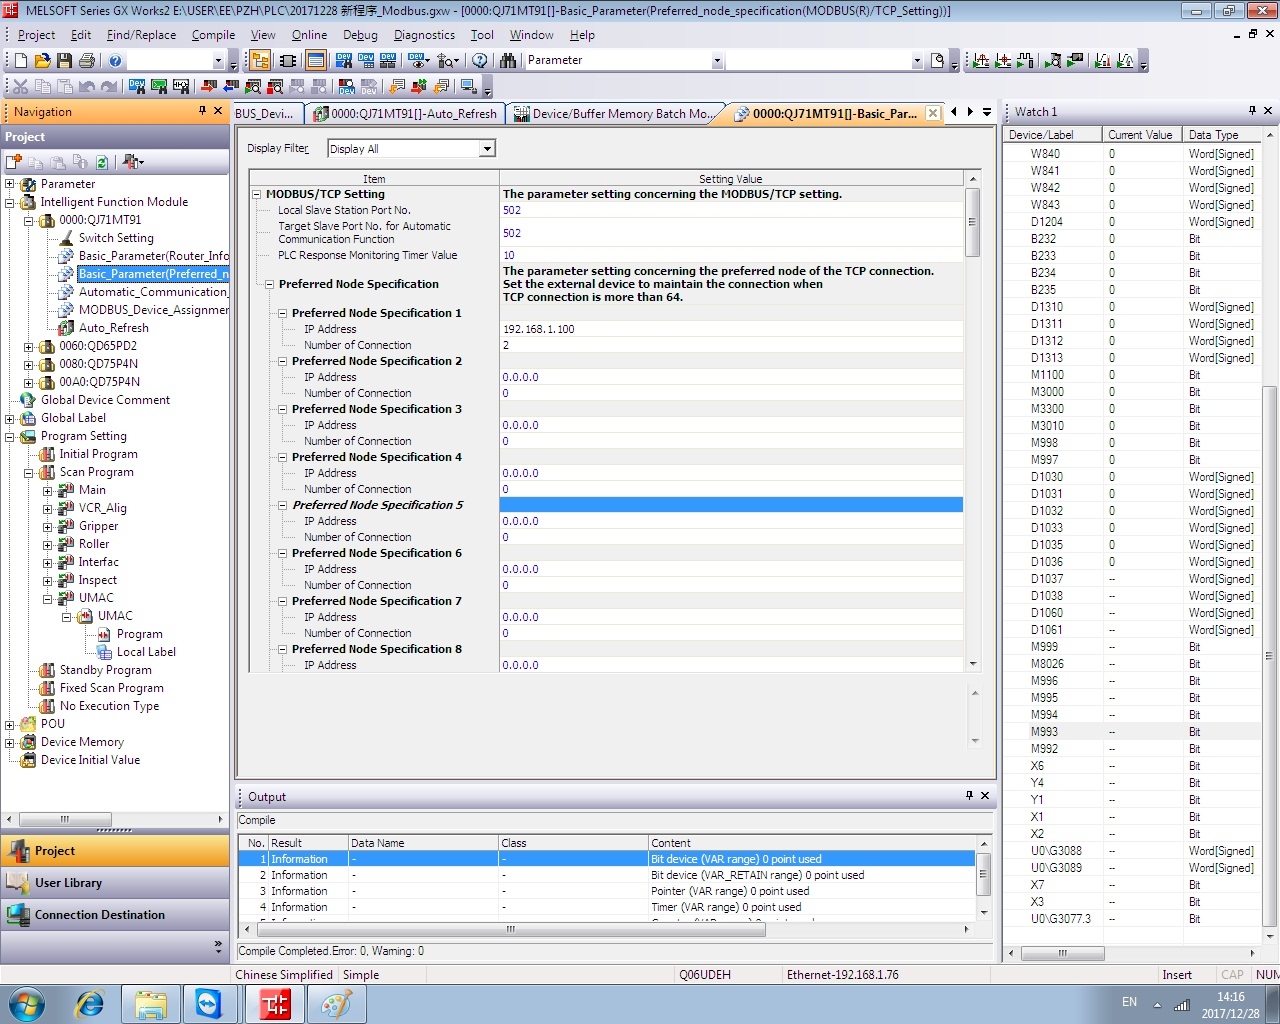
Task: Toggle the Navigation window toolbar button
Action: [259, 61]
